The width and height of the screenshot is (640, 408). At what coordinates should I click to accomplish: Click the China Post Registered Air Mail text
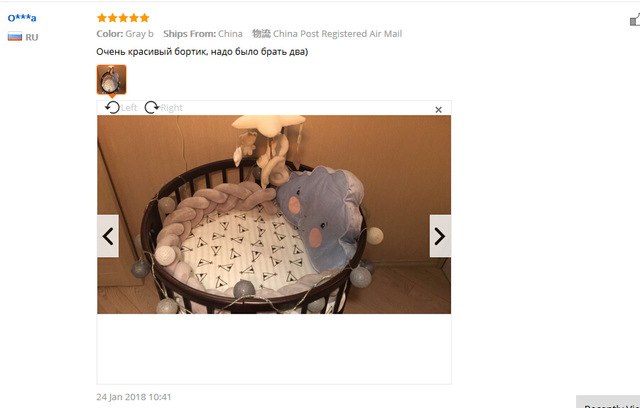337,34
